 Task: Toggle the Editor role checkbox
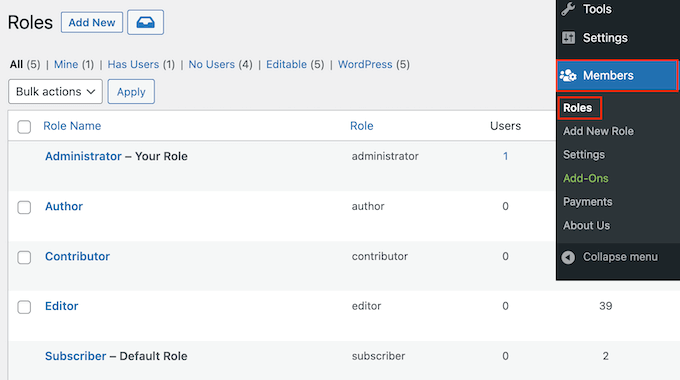click(24, 307)
